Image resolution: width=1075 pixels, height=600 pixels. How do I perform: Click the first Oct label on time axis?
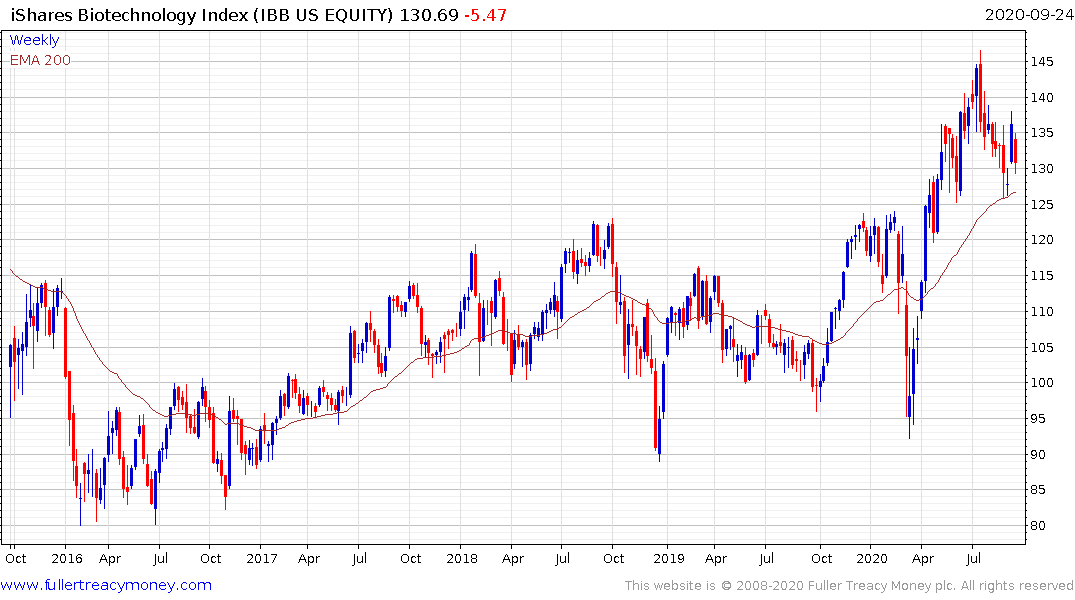(16, 558)
